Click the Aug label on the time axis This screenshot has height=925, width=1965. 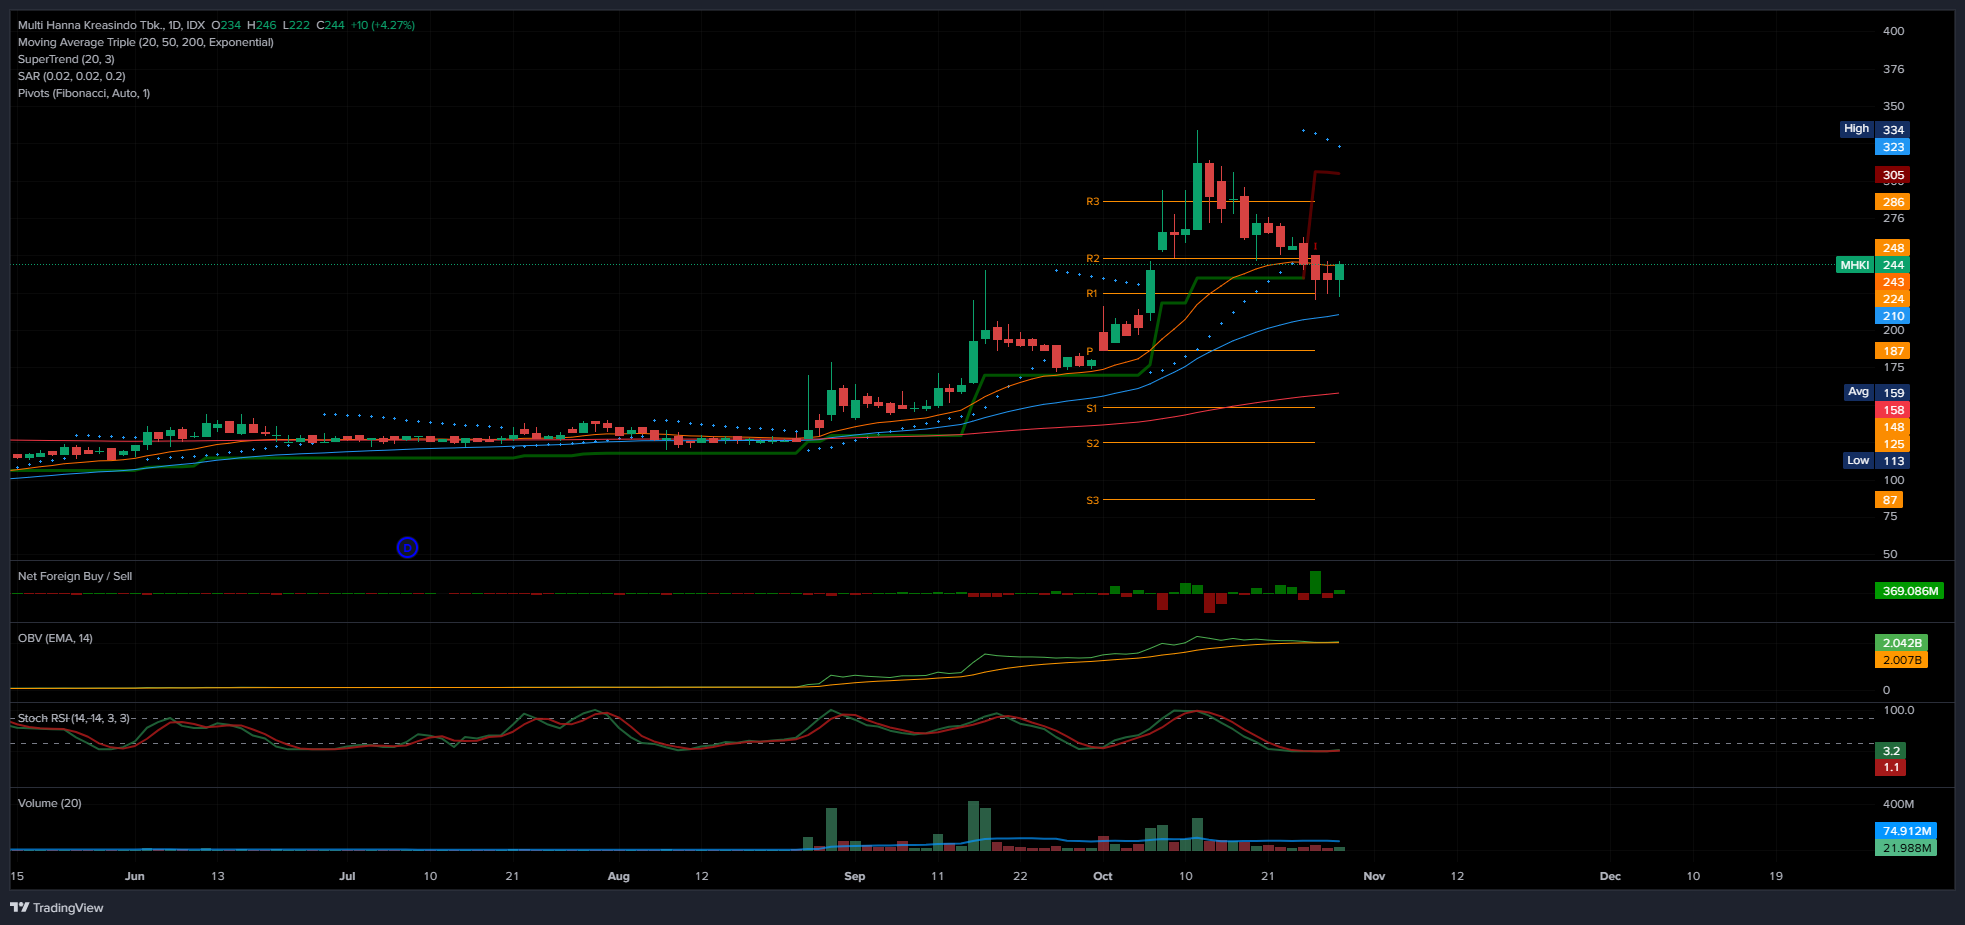point(619,876)
